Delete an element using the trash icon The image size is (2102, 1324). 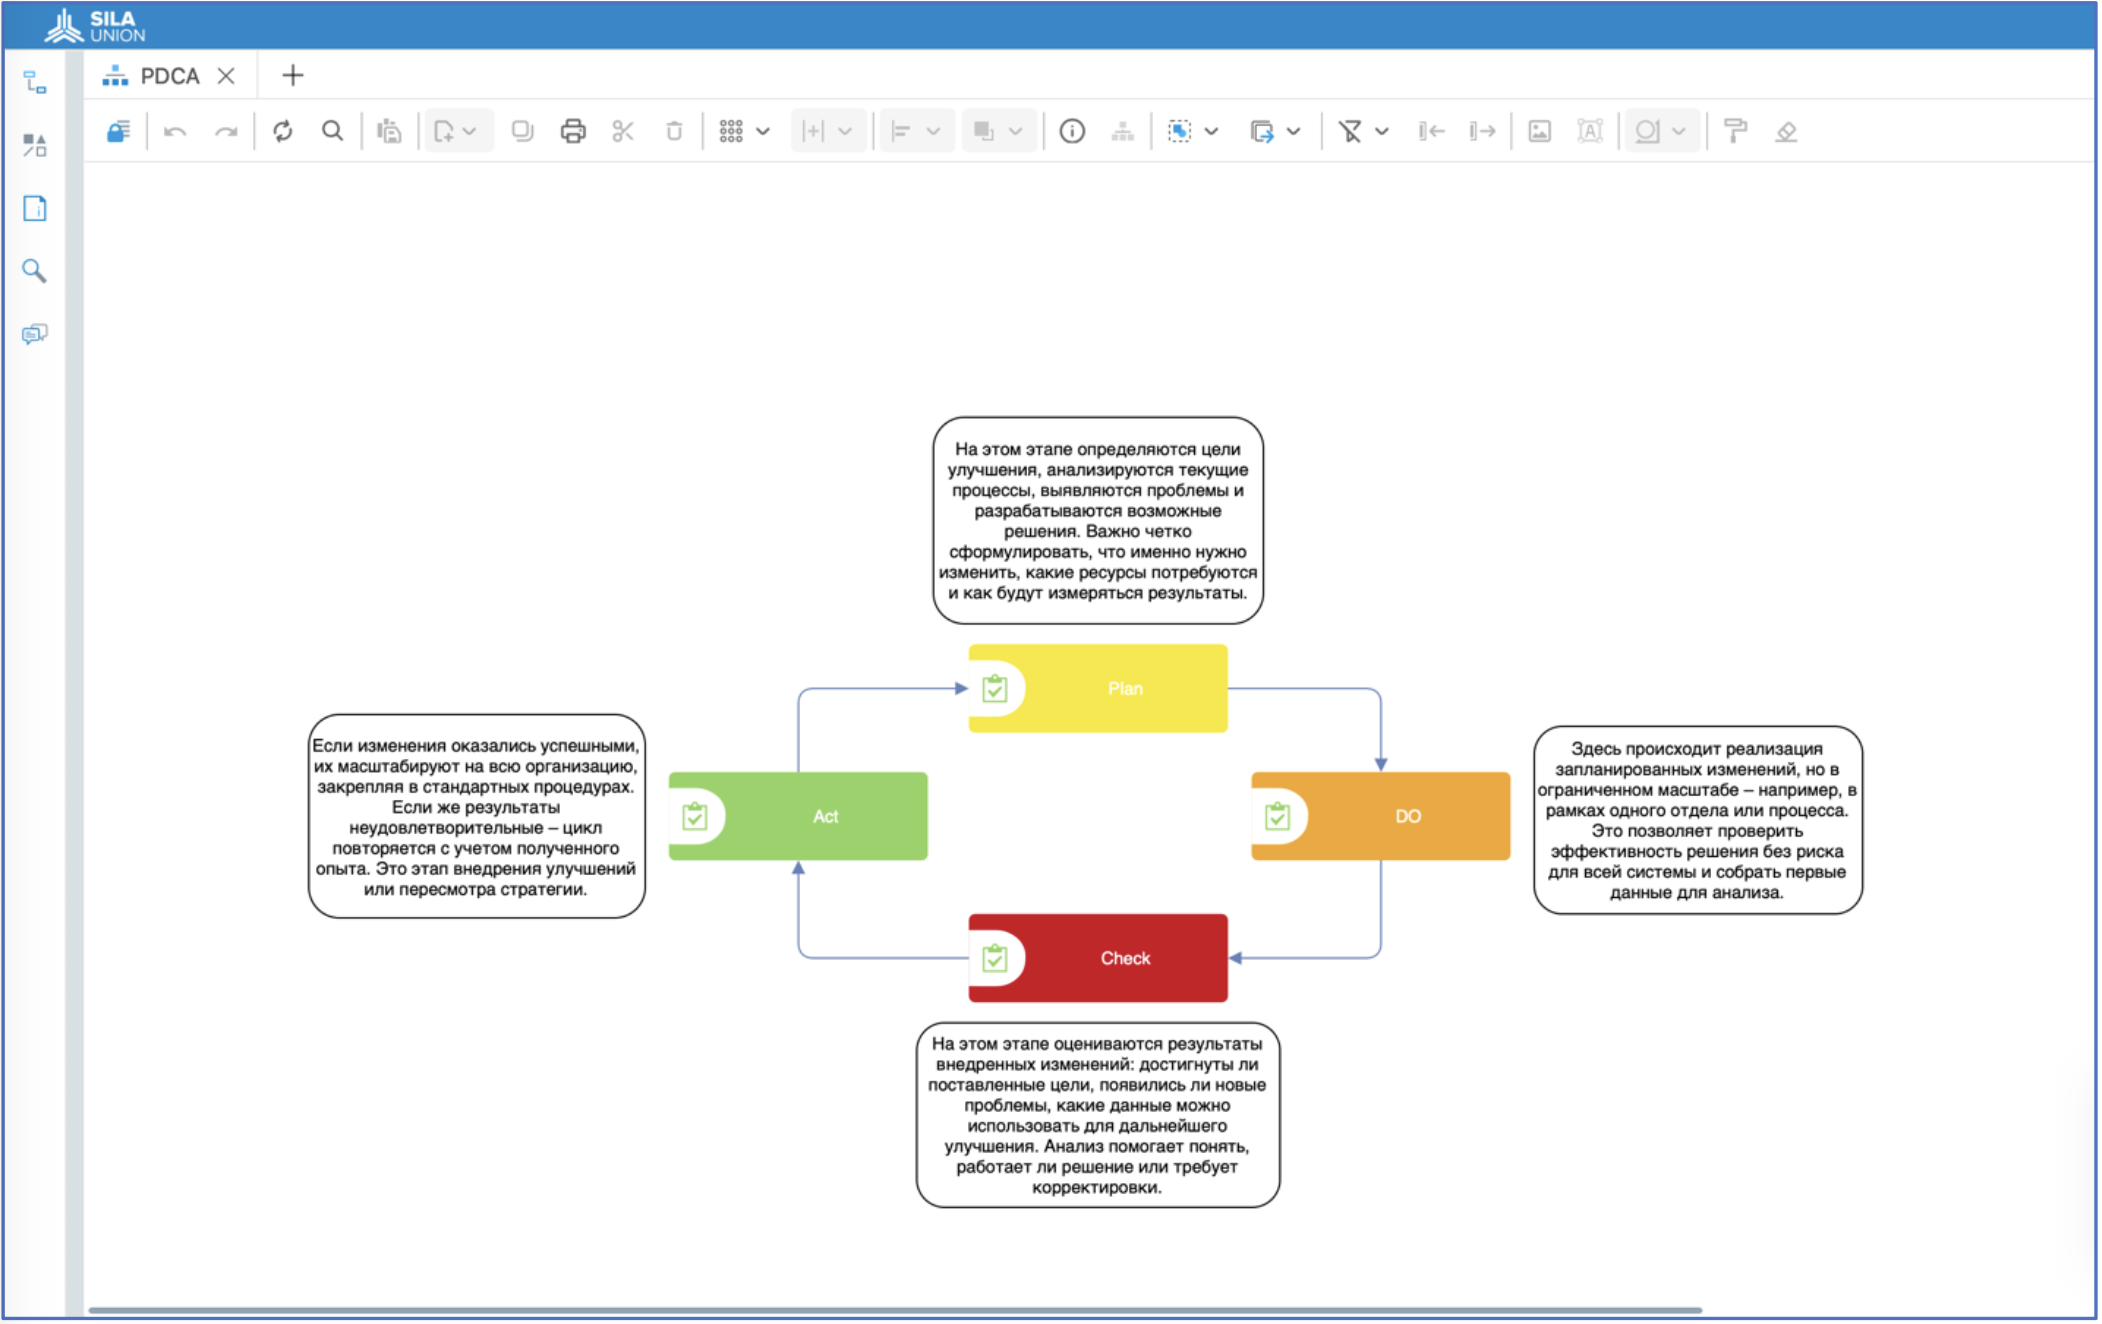click(674, 131)
